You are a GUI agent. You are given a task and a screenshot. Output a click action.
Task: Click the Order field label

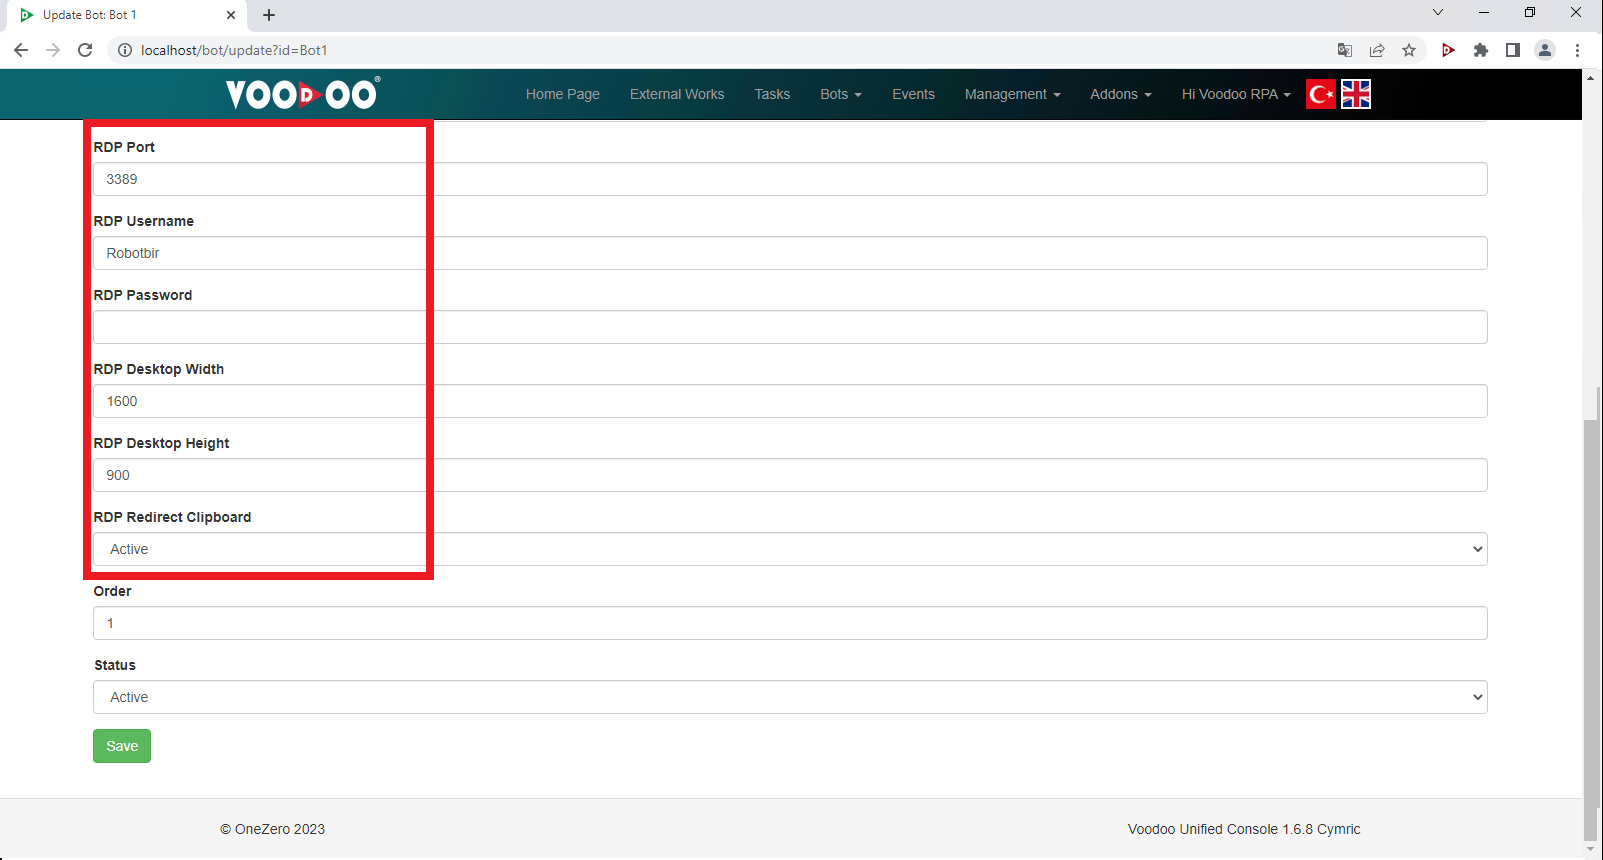tap(112, 591)
